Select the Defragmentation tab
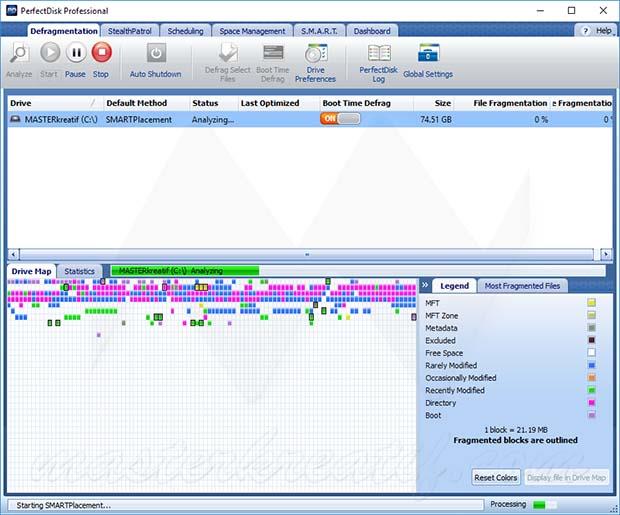The height and width of the screenshot is (515, 620). coord(64,31)
